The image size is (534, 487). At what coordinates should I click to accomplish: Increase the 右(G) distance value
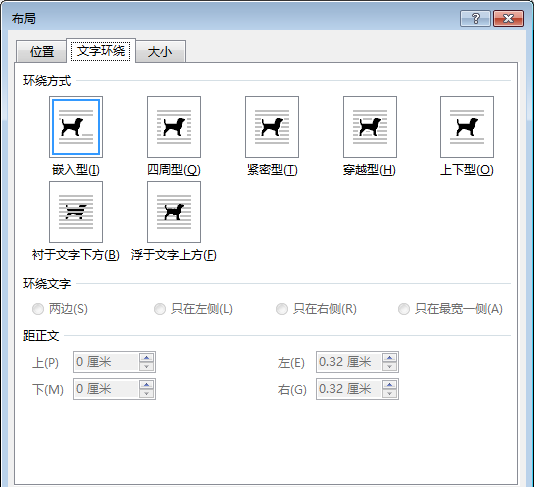point(390,384)
